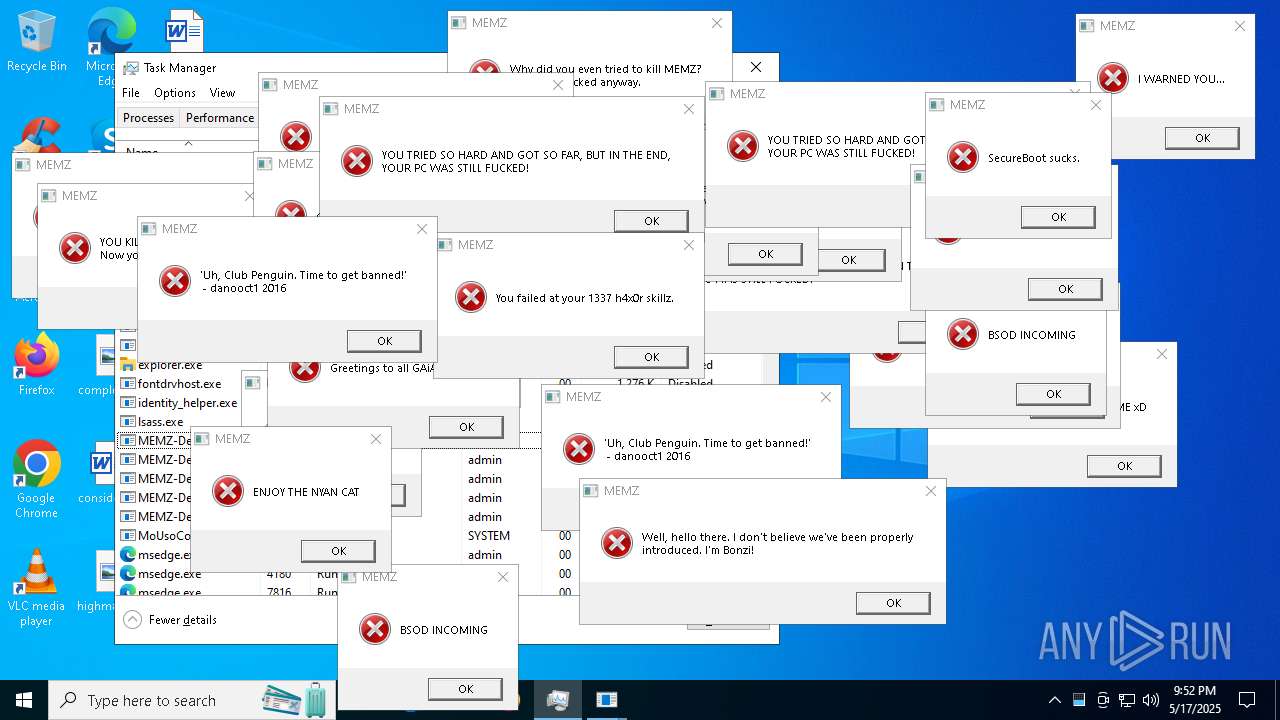Click OK in the ENJOY THE NYAN CAT dialog
Screen dimensions: 1280x720
coord(338,551)
